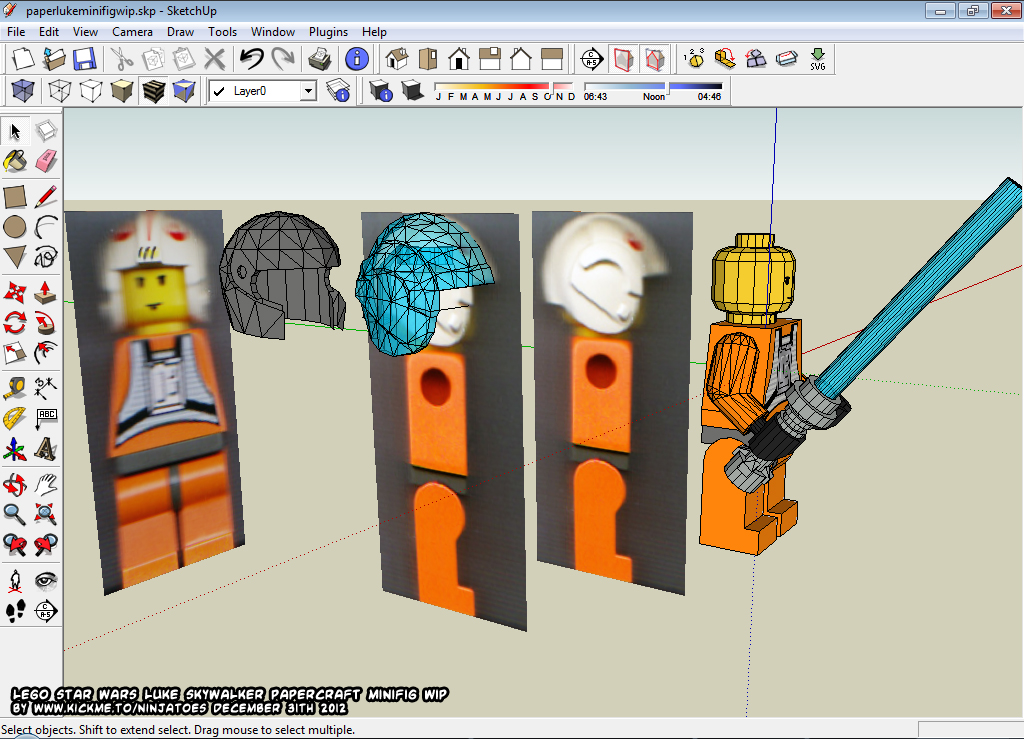Pick the pink Eraser tool
Image resolution: width=1024 pixels, height=739 pixels.
coord(46,161)
